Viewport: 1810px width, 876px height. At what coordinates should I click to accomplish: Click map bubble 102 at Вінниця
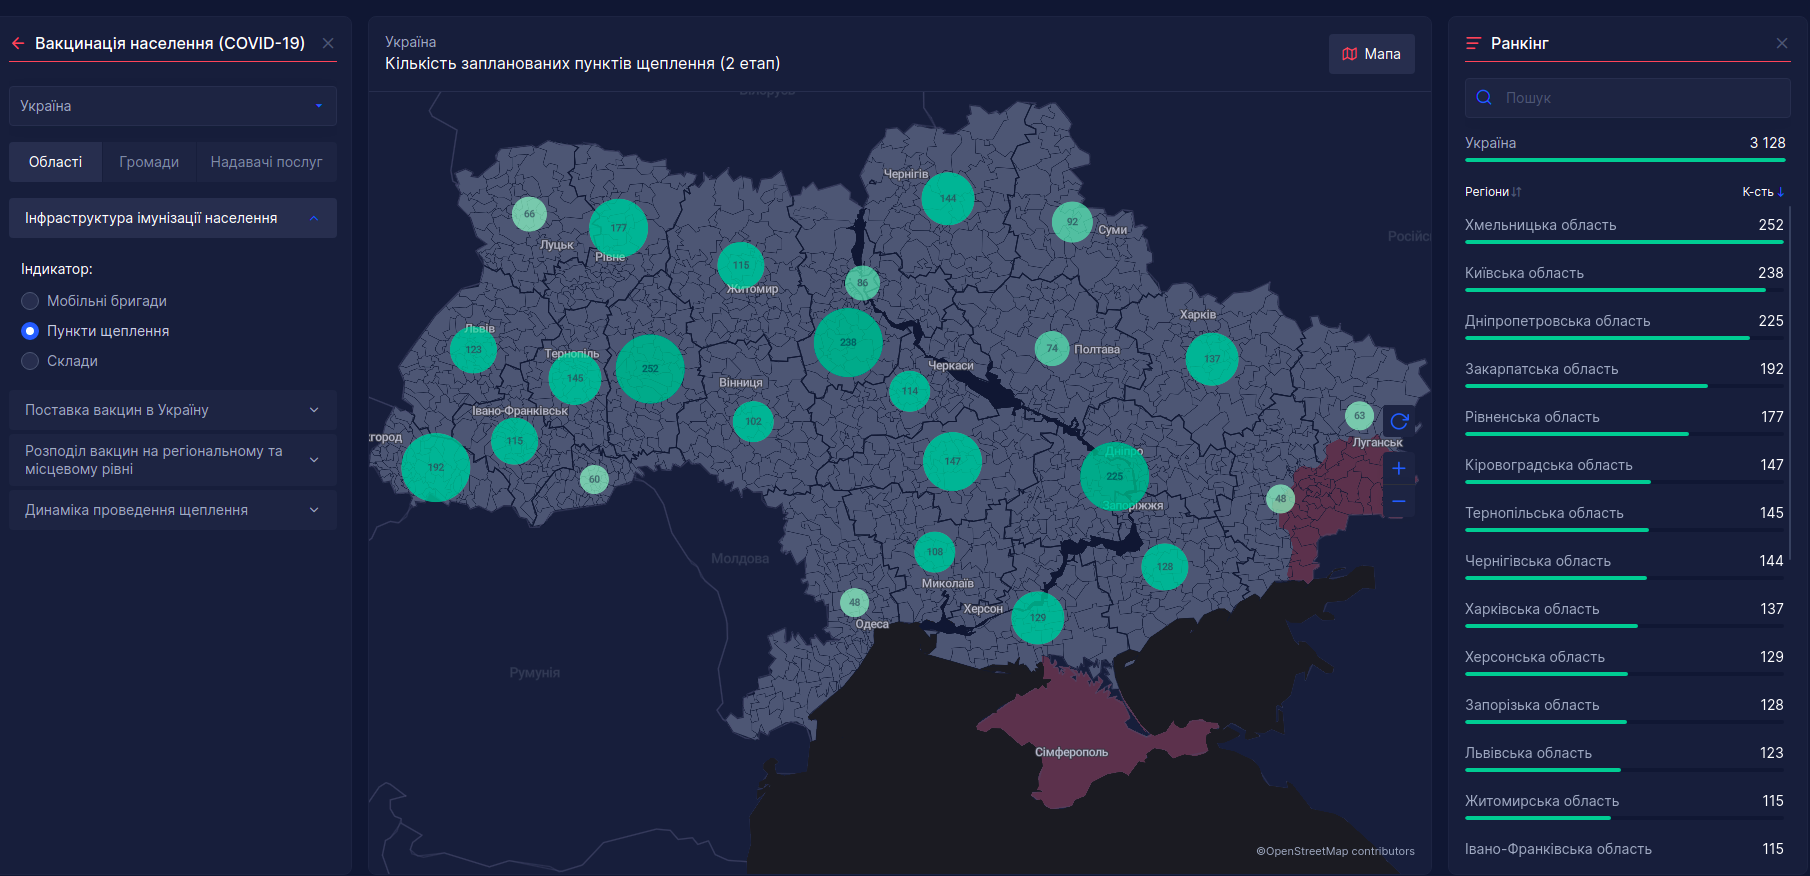pos(753,421)
